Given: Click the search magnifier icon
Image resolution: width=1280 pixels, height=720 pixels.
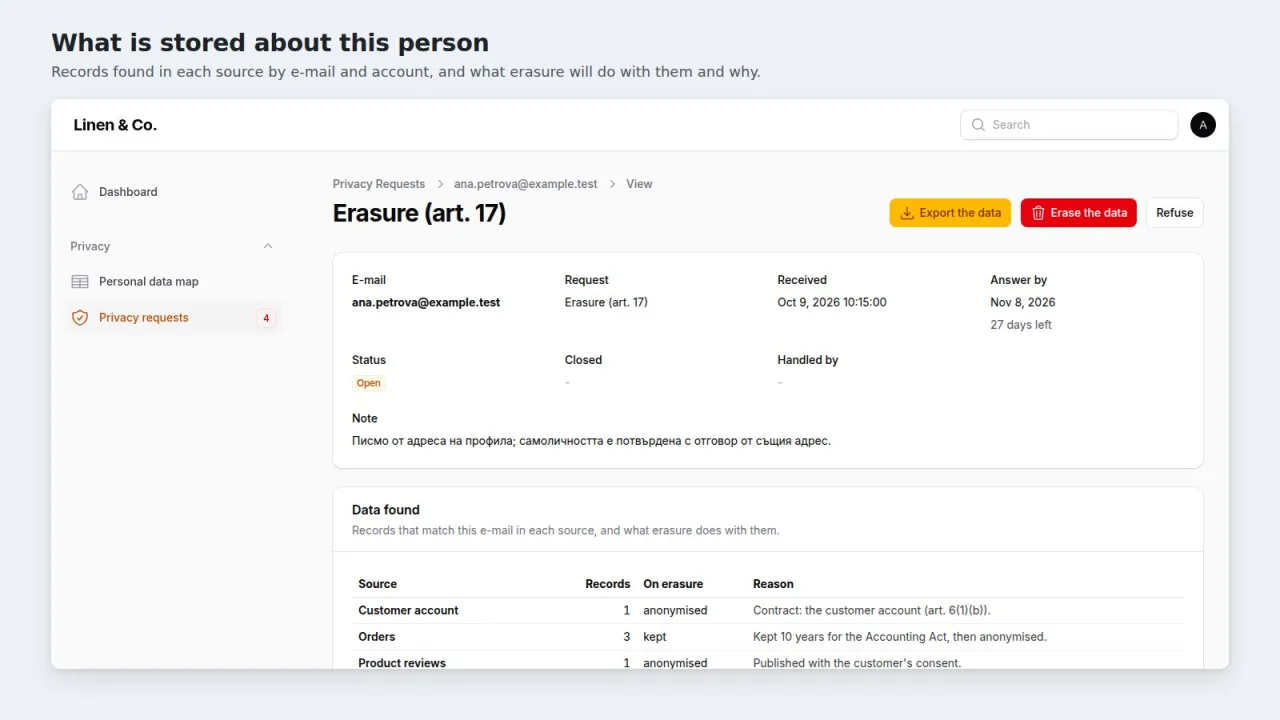Looking at the screenshot, I should 978,125.
